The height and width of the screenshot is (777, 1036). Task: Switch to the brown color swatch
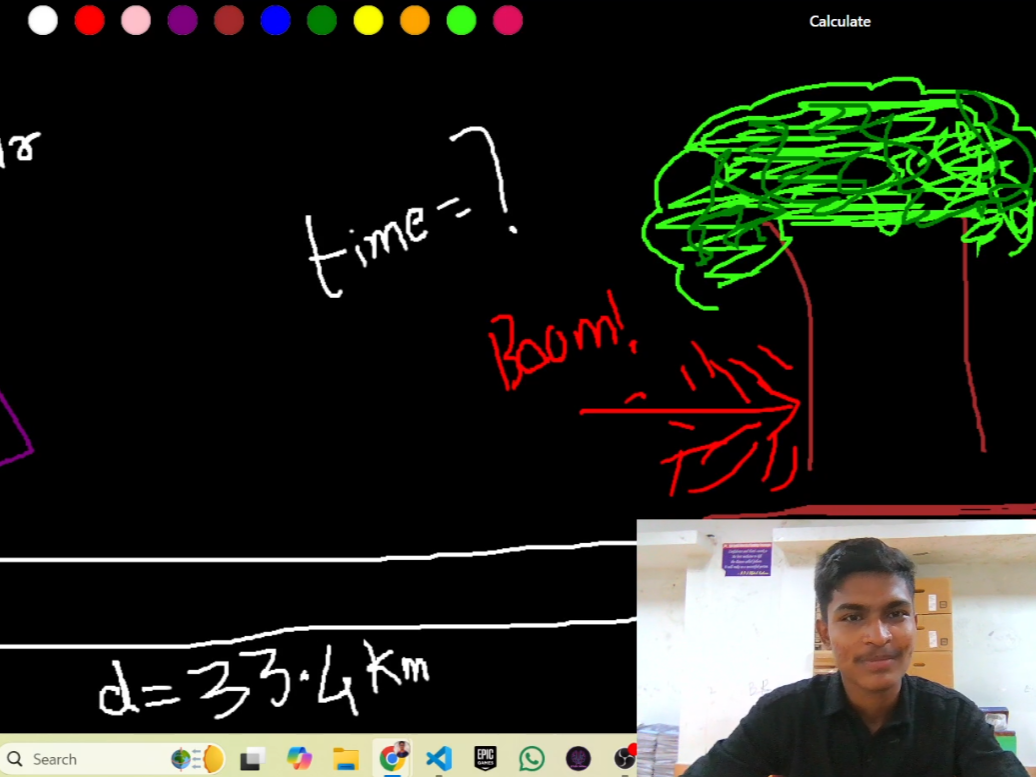click(x=229, y=20)
